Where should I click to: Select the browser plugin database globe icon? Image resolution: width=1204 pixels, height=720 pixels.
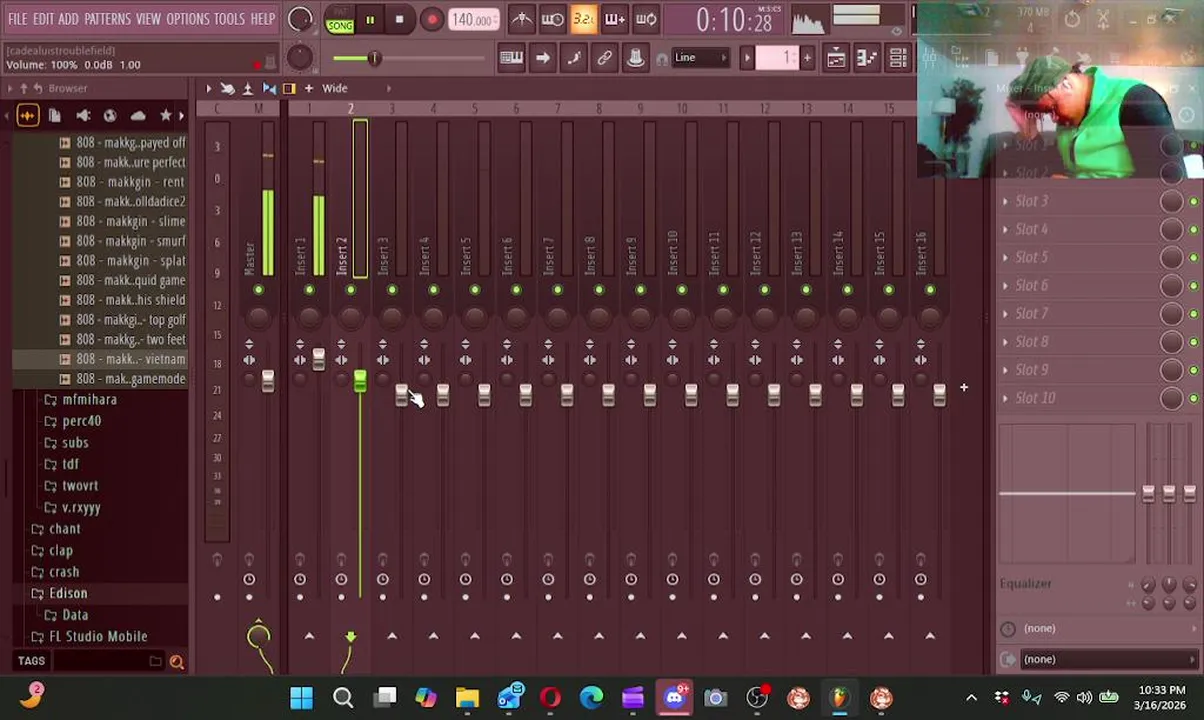pyautogui.click(x=110, y=116)
